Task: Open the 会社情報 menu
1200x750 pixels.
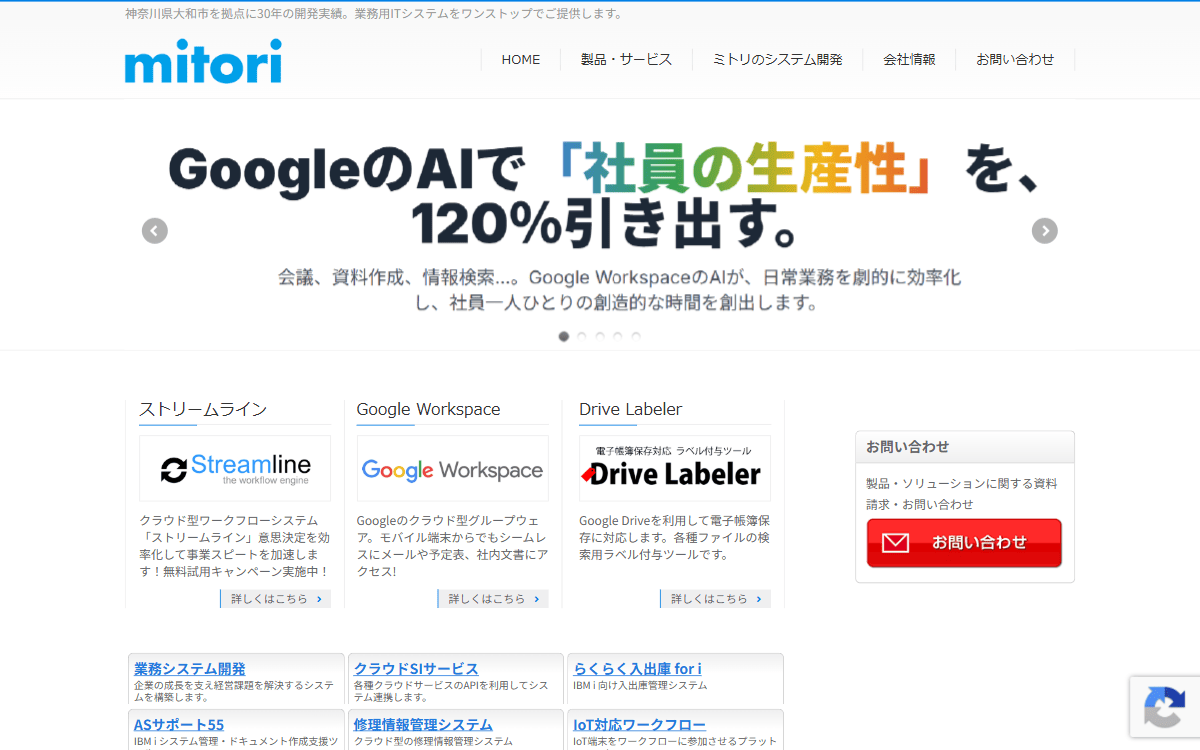Action: click(x=909, y=60)
